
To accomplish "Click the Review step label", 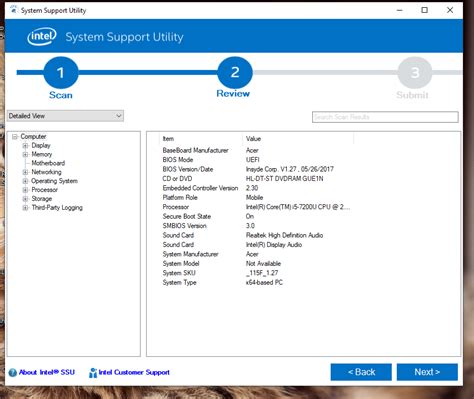I will point(233,93).
